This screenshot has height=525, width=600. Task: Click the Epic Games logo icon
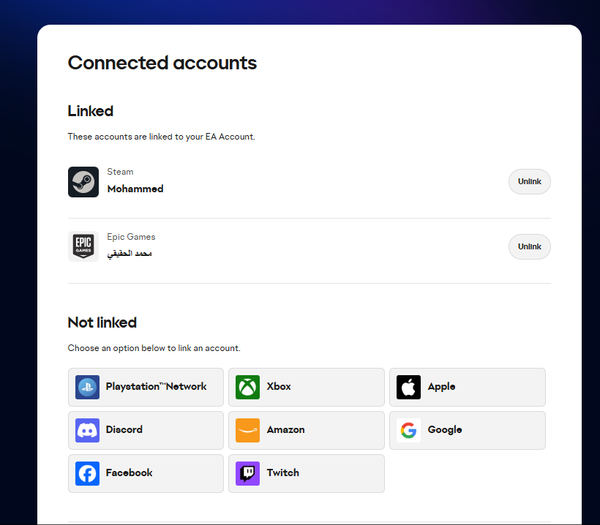click(83, 246)
